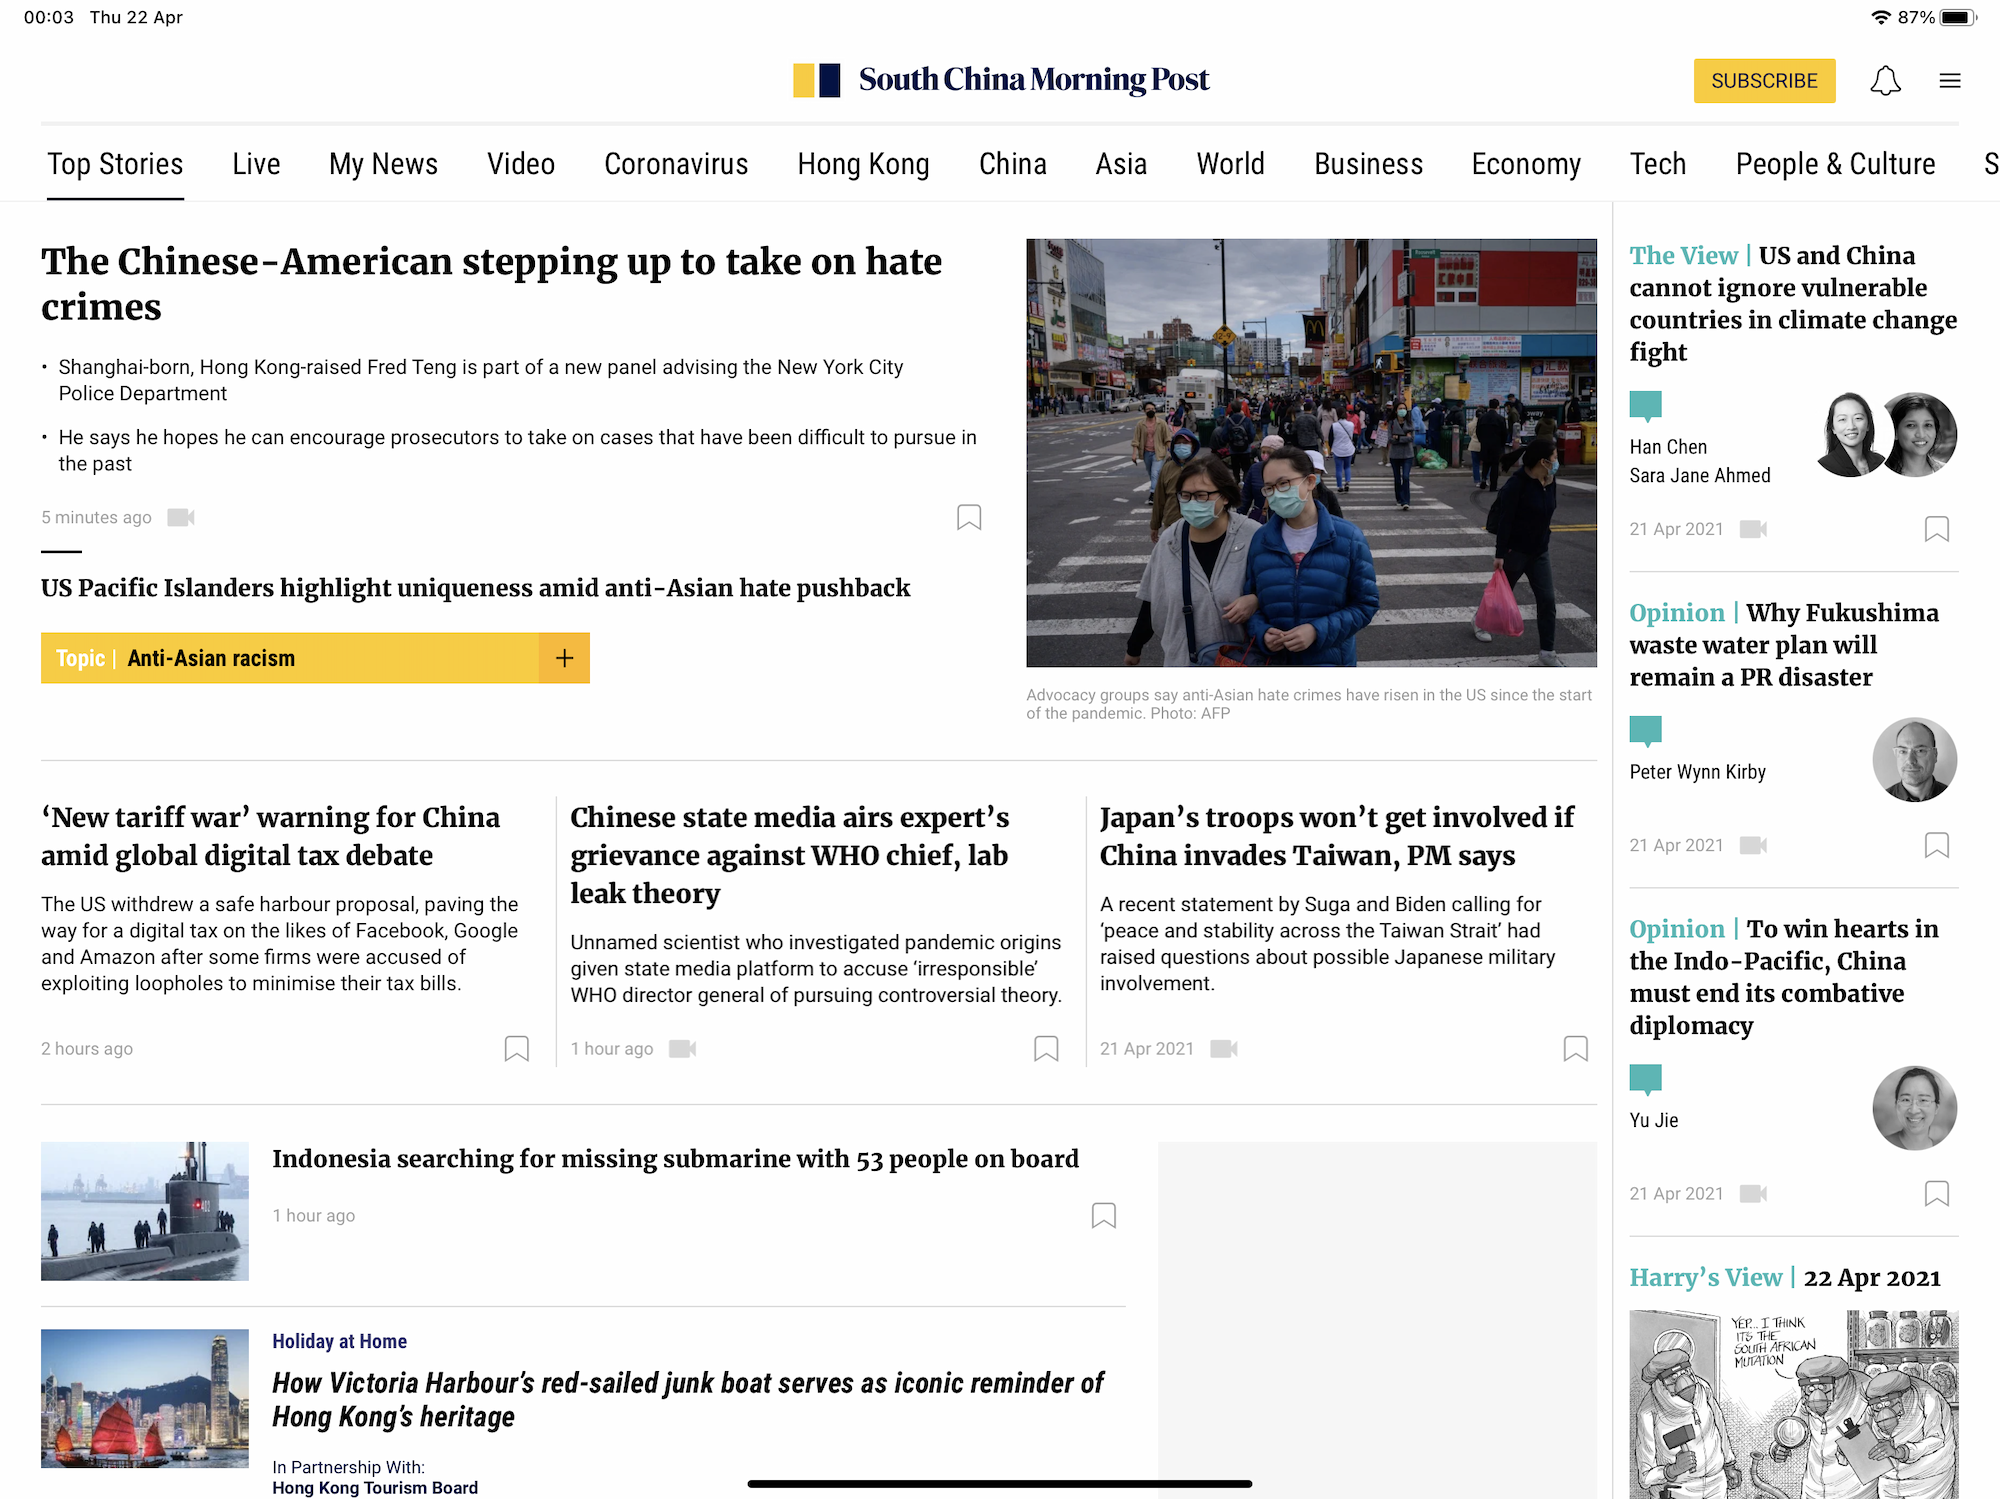This screenshot has width=2000, height=1499.
Task: Bookmark the 'New tariff war' article
Action: tap(517, 1048)
